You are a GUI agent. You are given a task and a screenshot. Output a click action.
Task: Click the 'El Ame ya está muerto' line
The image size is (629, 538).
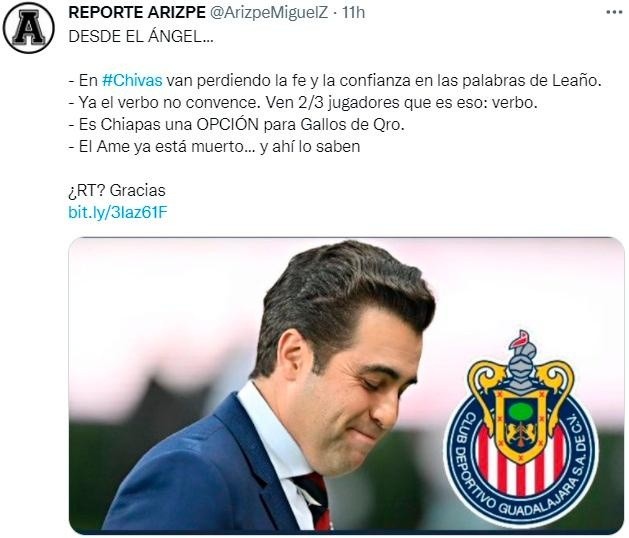pyautogui.click(x=214, y=146)
